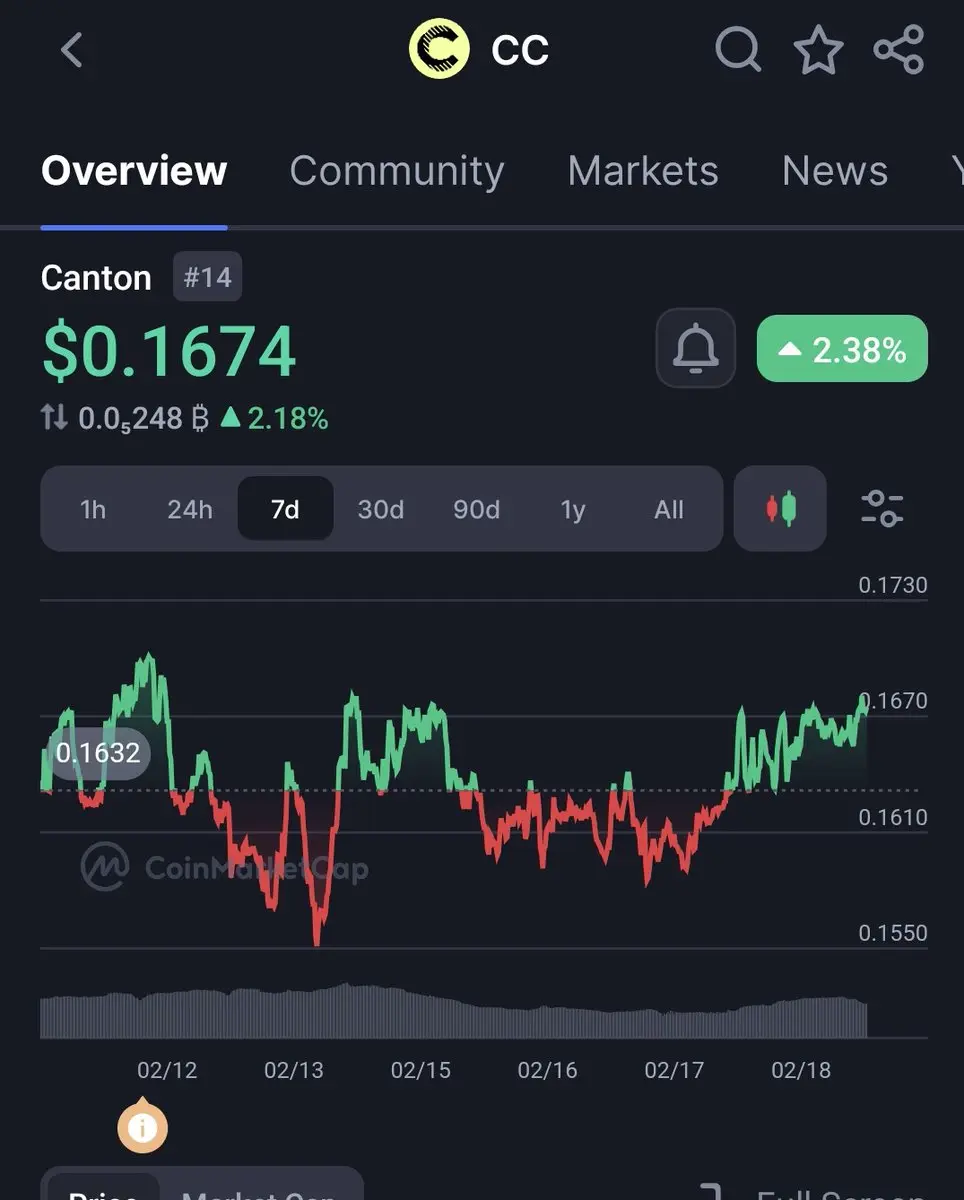Tap the 0.1610 axis price label
The width and height of the screenshot is (964, 1200).
point(893,817)
